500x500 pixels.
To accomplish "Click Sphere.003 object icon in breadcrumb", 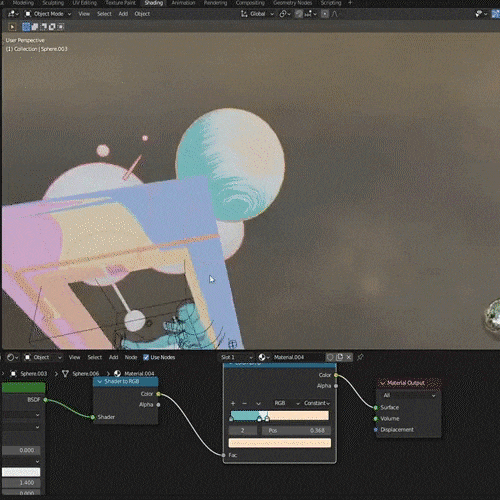I will pos(13,374).
